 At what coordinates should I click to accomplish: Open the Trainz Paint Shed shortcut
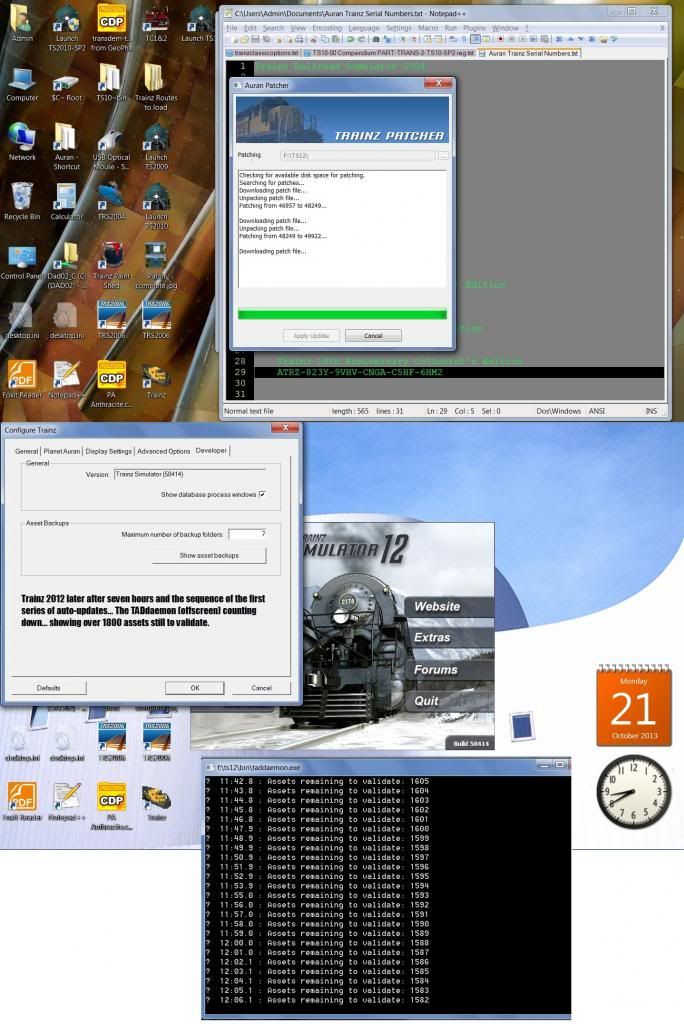point(111,266)
